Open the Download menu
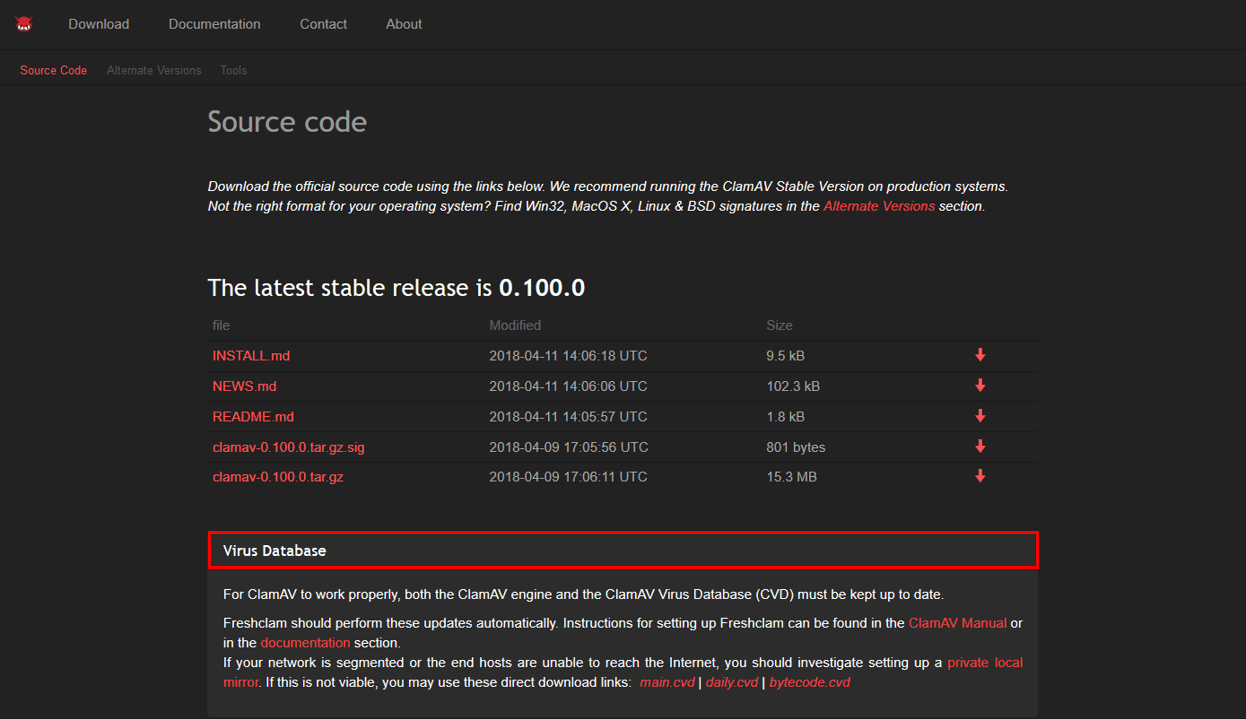Image resolution: width=1246 pixels, height=719 pixels. 98,24
